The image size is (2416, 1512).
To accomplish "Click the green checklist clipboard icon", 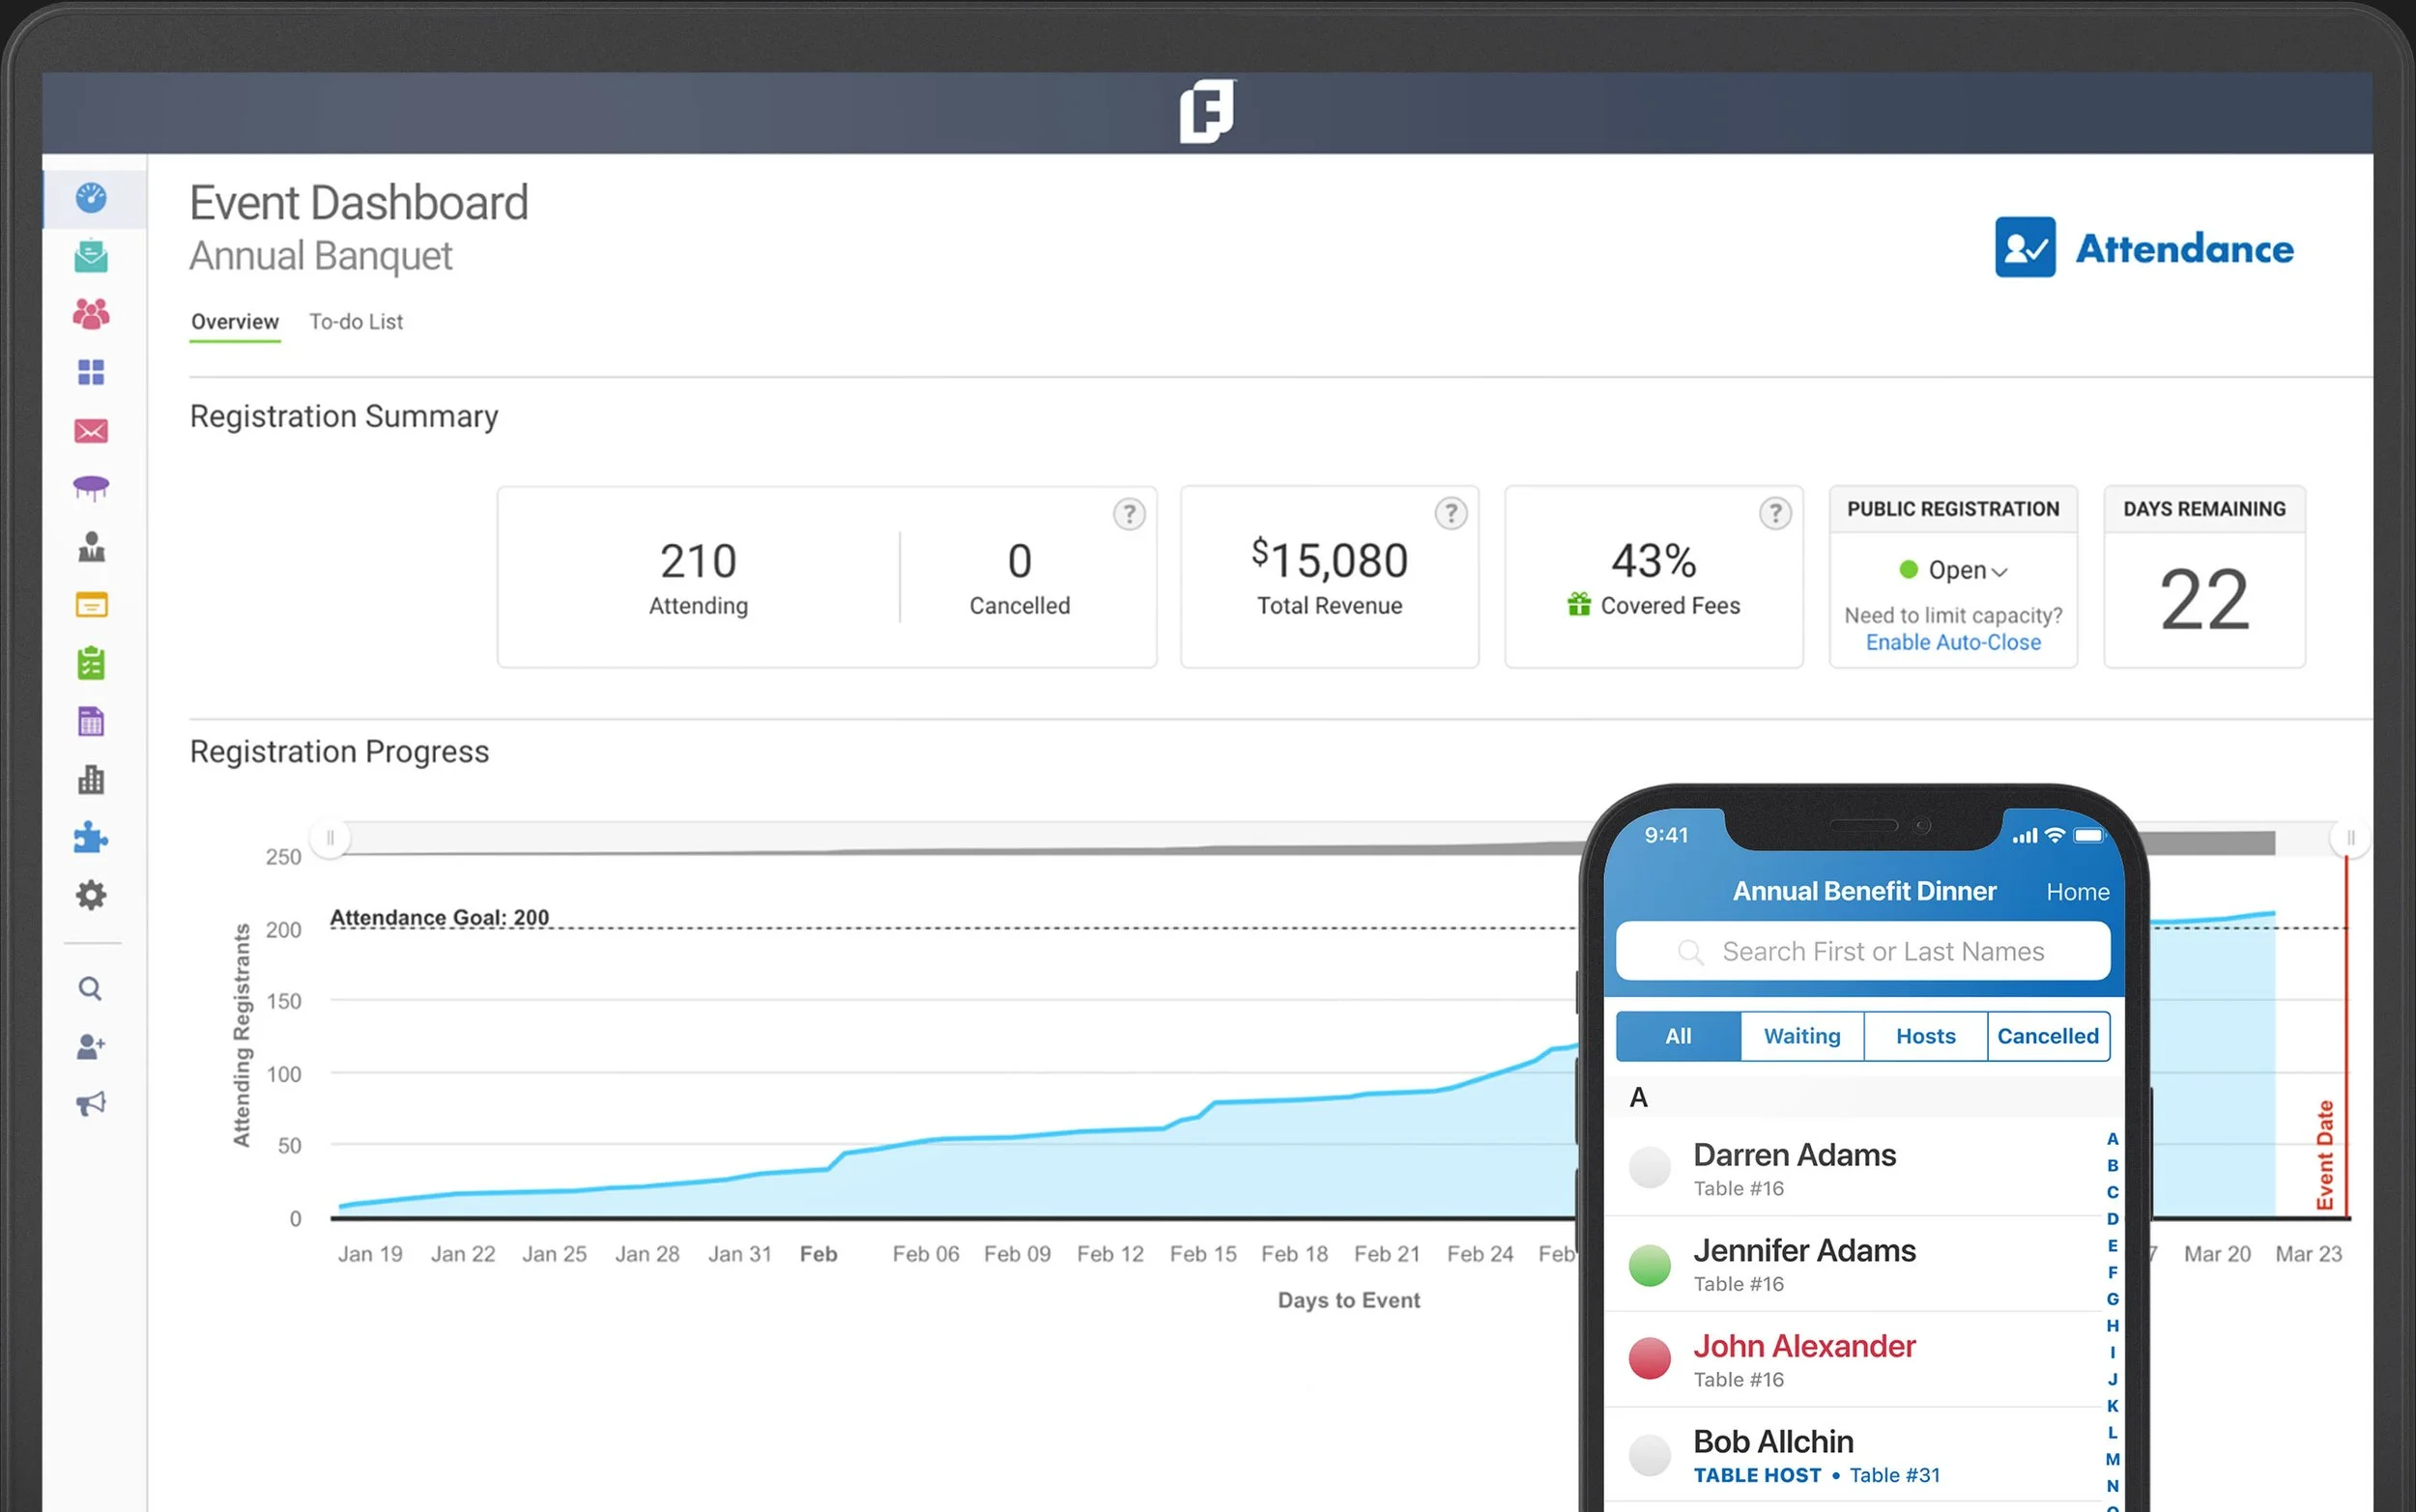I will 91,663.
